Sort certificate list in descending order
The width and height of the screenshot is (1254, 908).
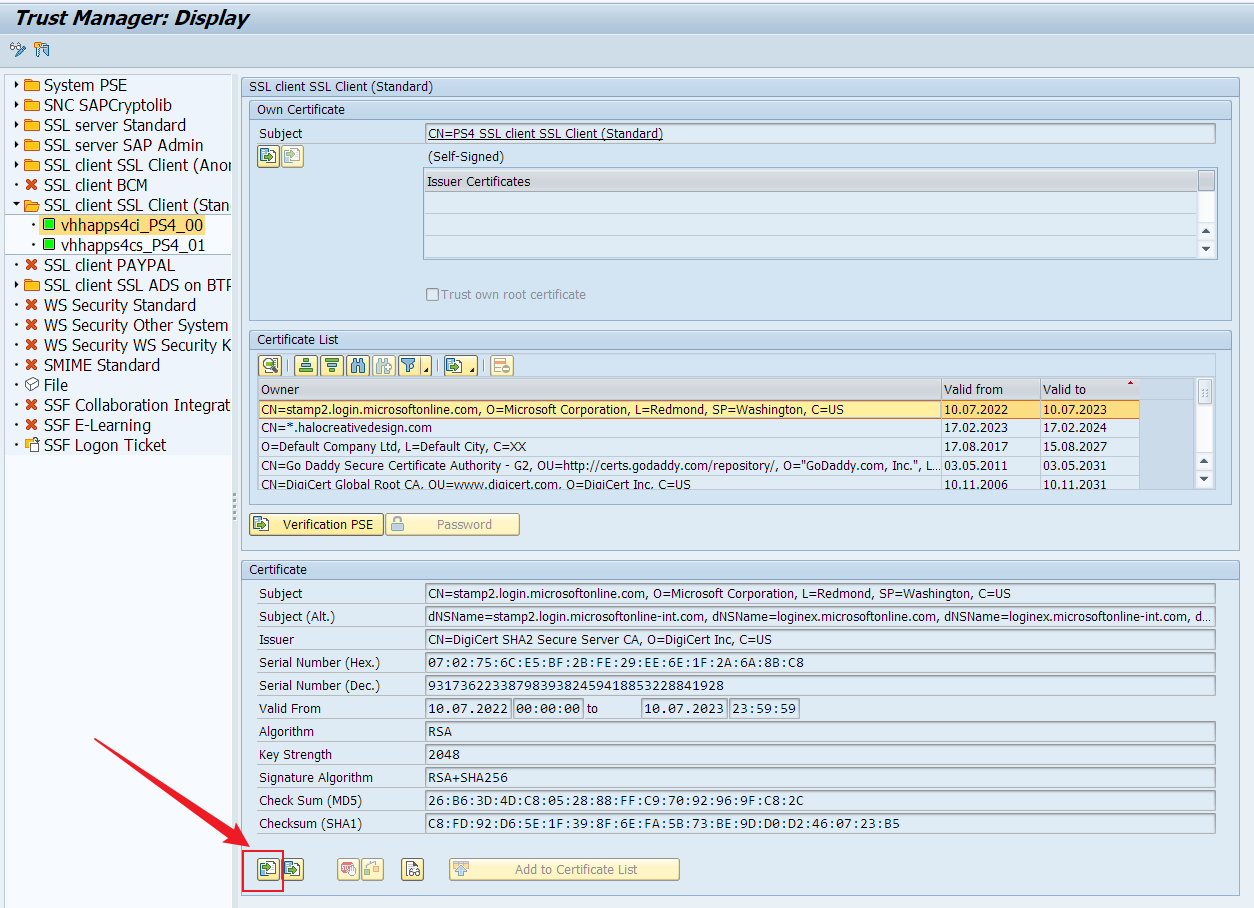click(331, 365)
